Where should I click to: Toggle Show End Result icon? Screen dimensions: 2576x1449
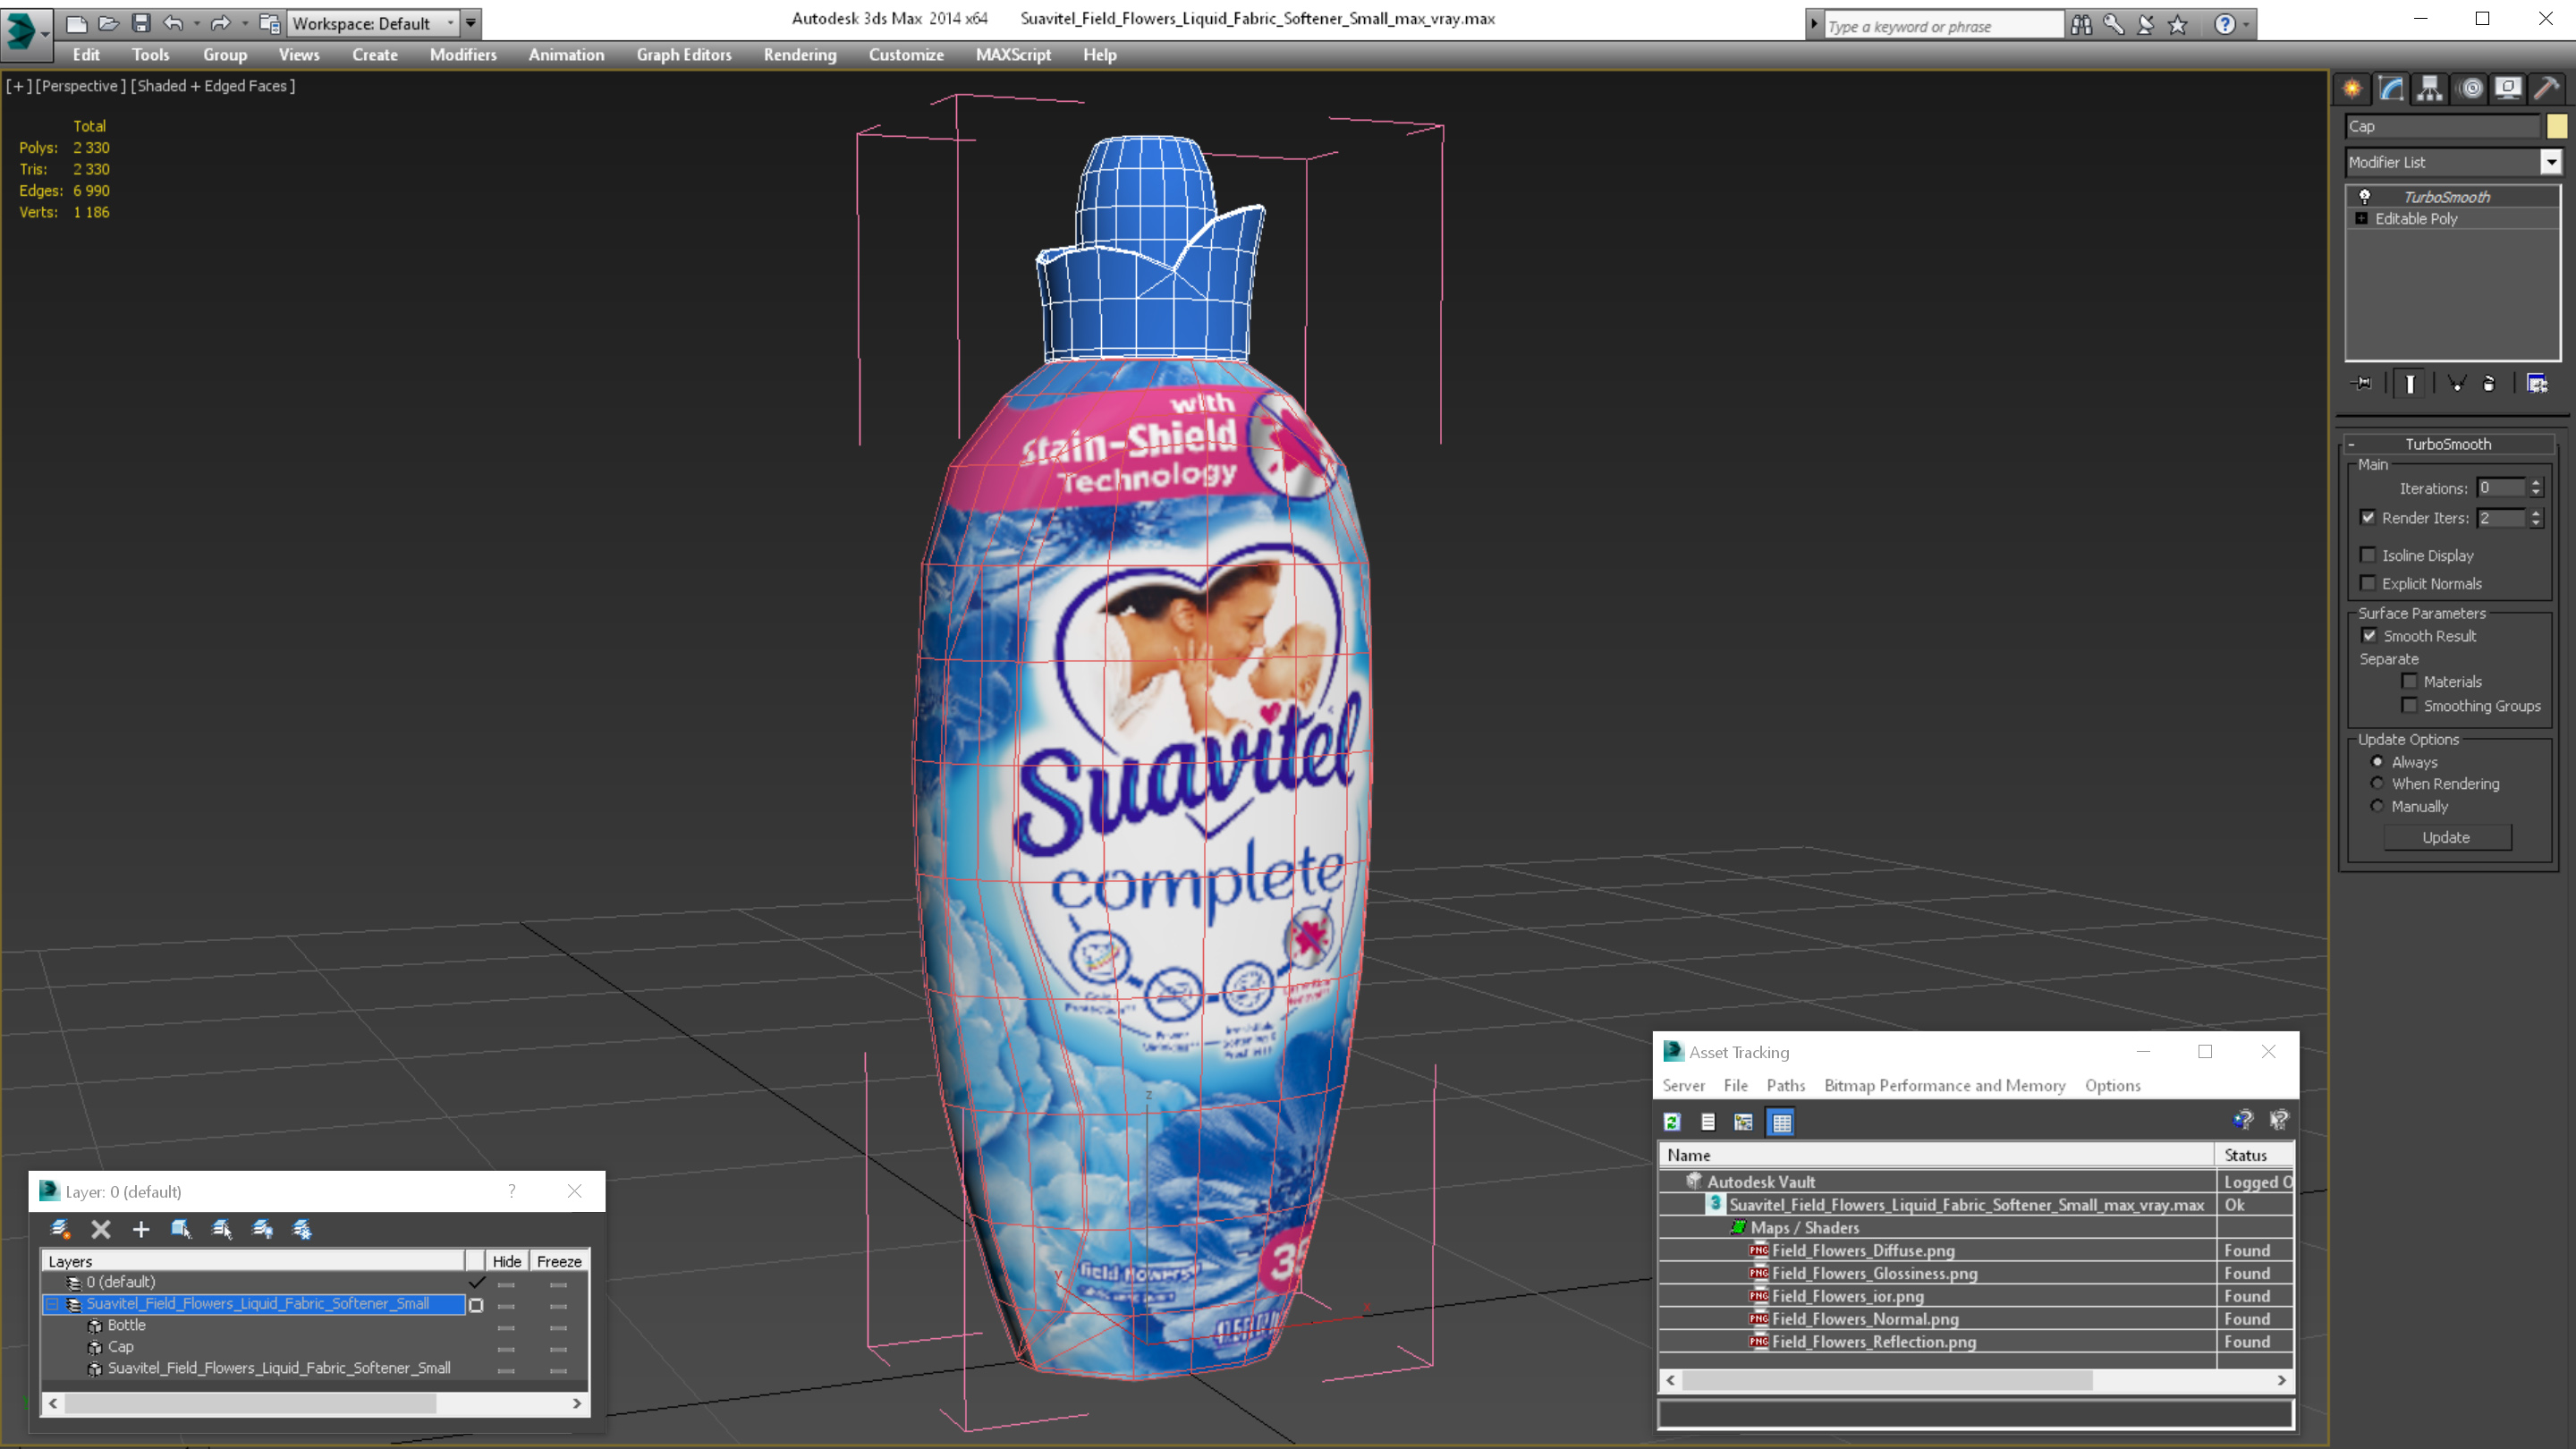coord(2410,383)
